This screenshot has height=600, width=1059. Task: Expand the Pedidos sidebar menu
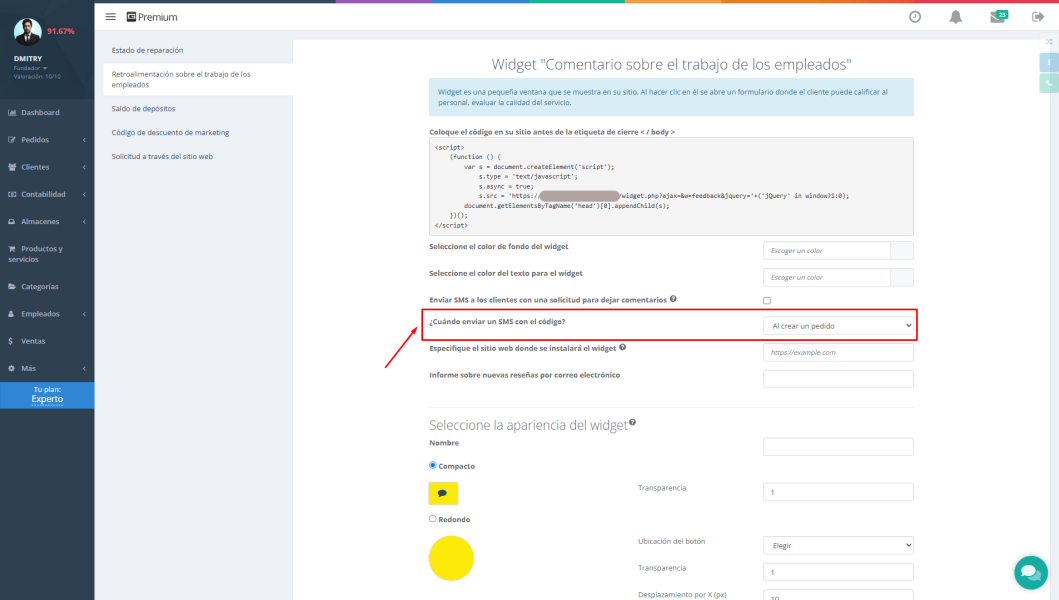click(47, 140)
